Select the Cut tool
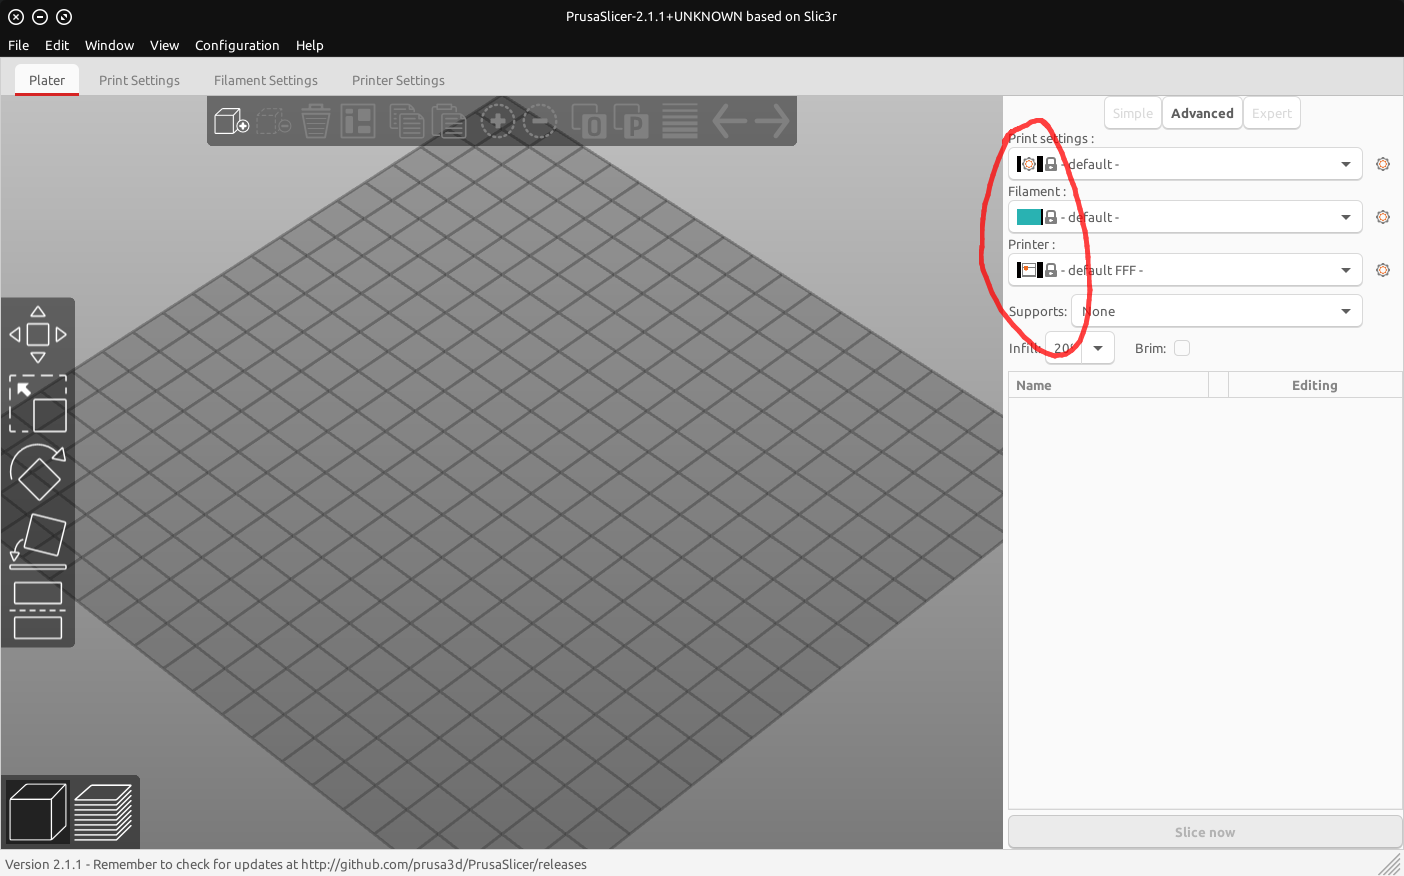The image size is (1404, 876). [x=38, y=610]
